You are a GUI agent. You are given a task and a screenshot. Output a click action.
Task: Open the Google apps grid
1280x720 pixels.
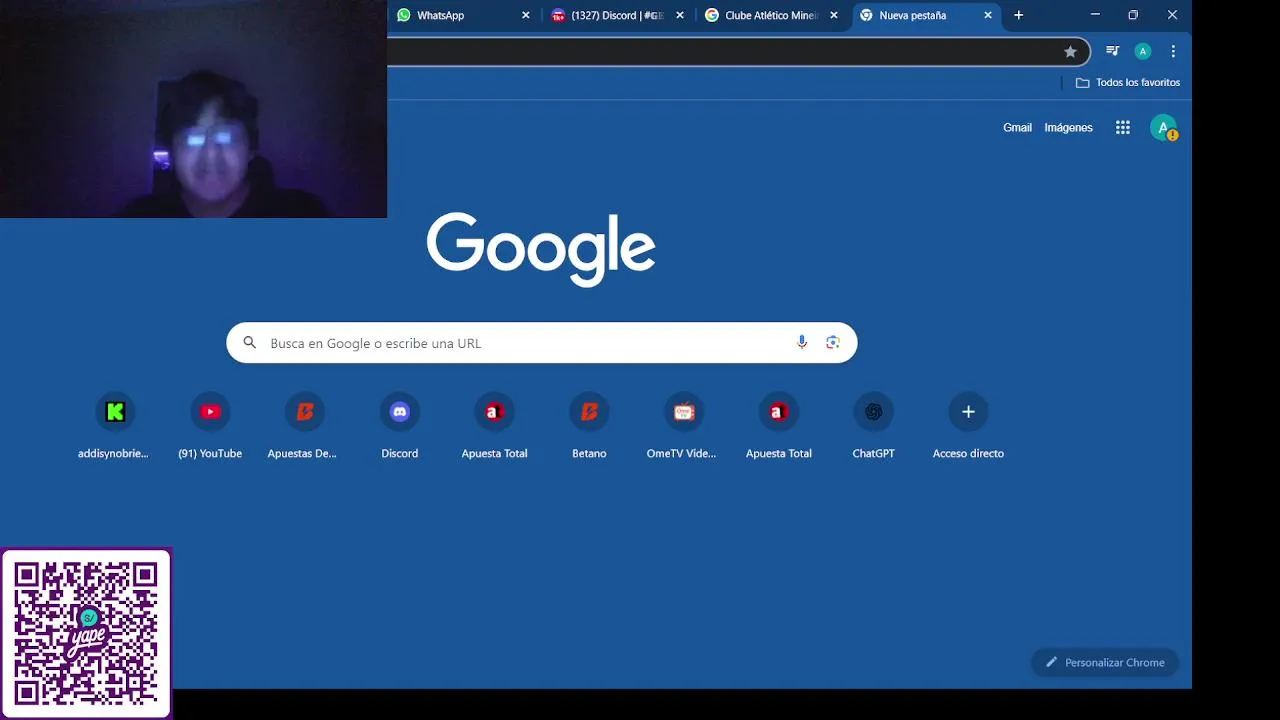click(x=1123, y=127)
